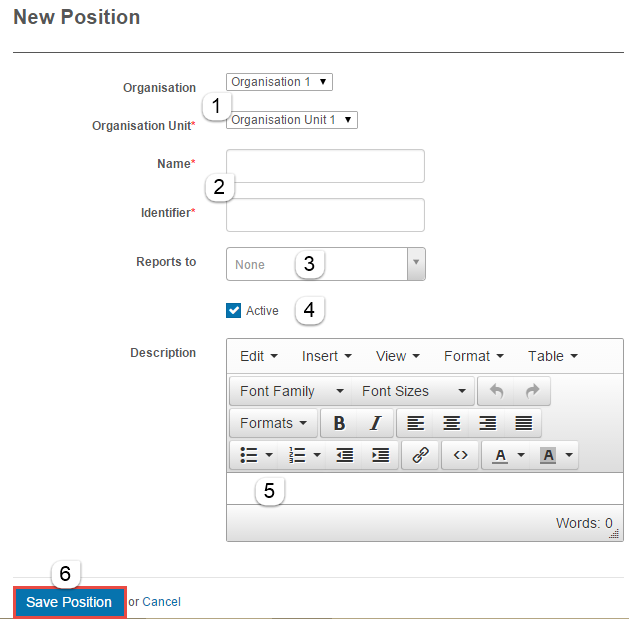Insert a bullet list
Image resolution: width=629 pixels, height=619 pixels.
click(249, 455)
